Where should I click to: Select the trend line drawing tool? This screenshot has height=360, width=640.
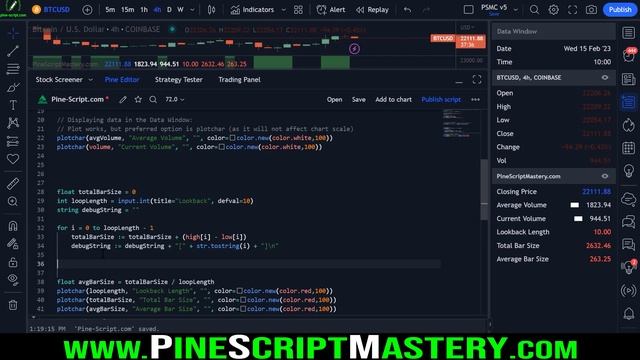pyautogui.click(x=13, y=51)
